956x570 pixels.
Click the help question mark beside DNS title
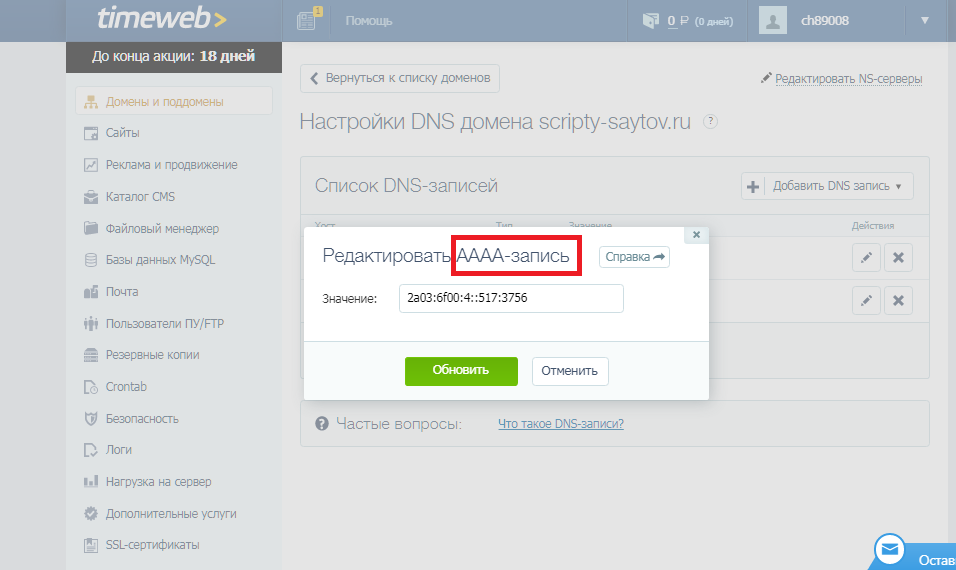[x=710, y=121]
